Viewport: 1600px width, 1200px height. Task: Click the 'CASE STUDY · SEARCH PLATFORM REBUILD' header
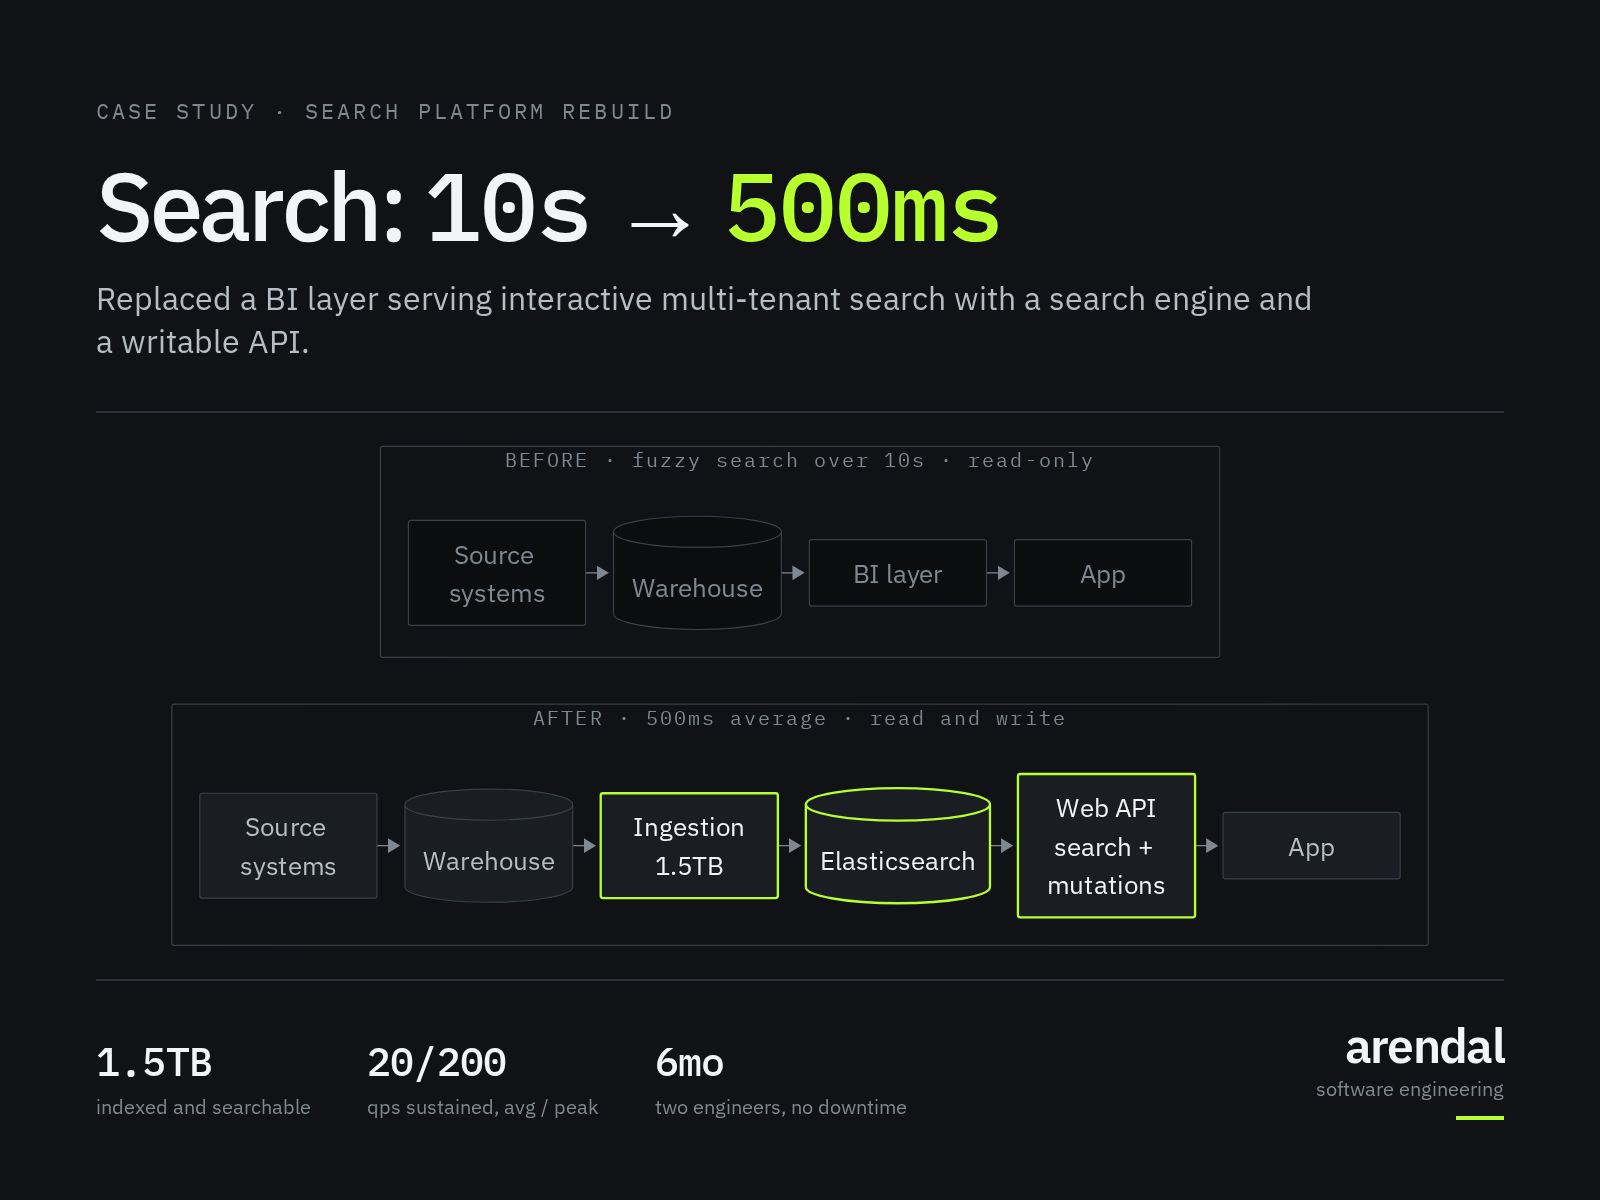pyautogui.click(x=385, y=112)
